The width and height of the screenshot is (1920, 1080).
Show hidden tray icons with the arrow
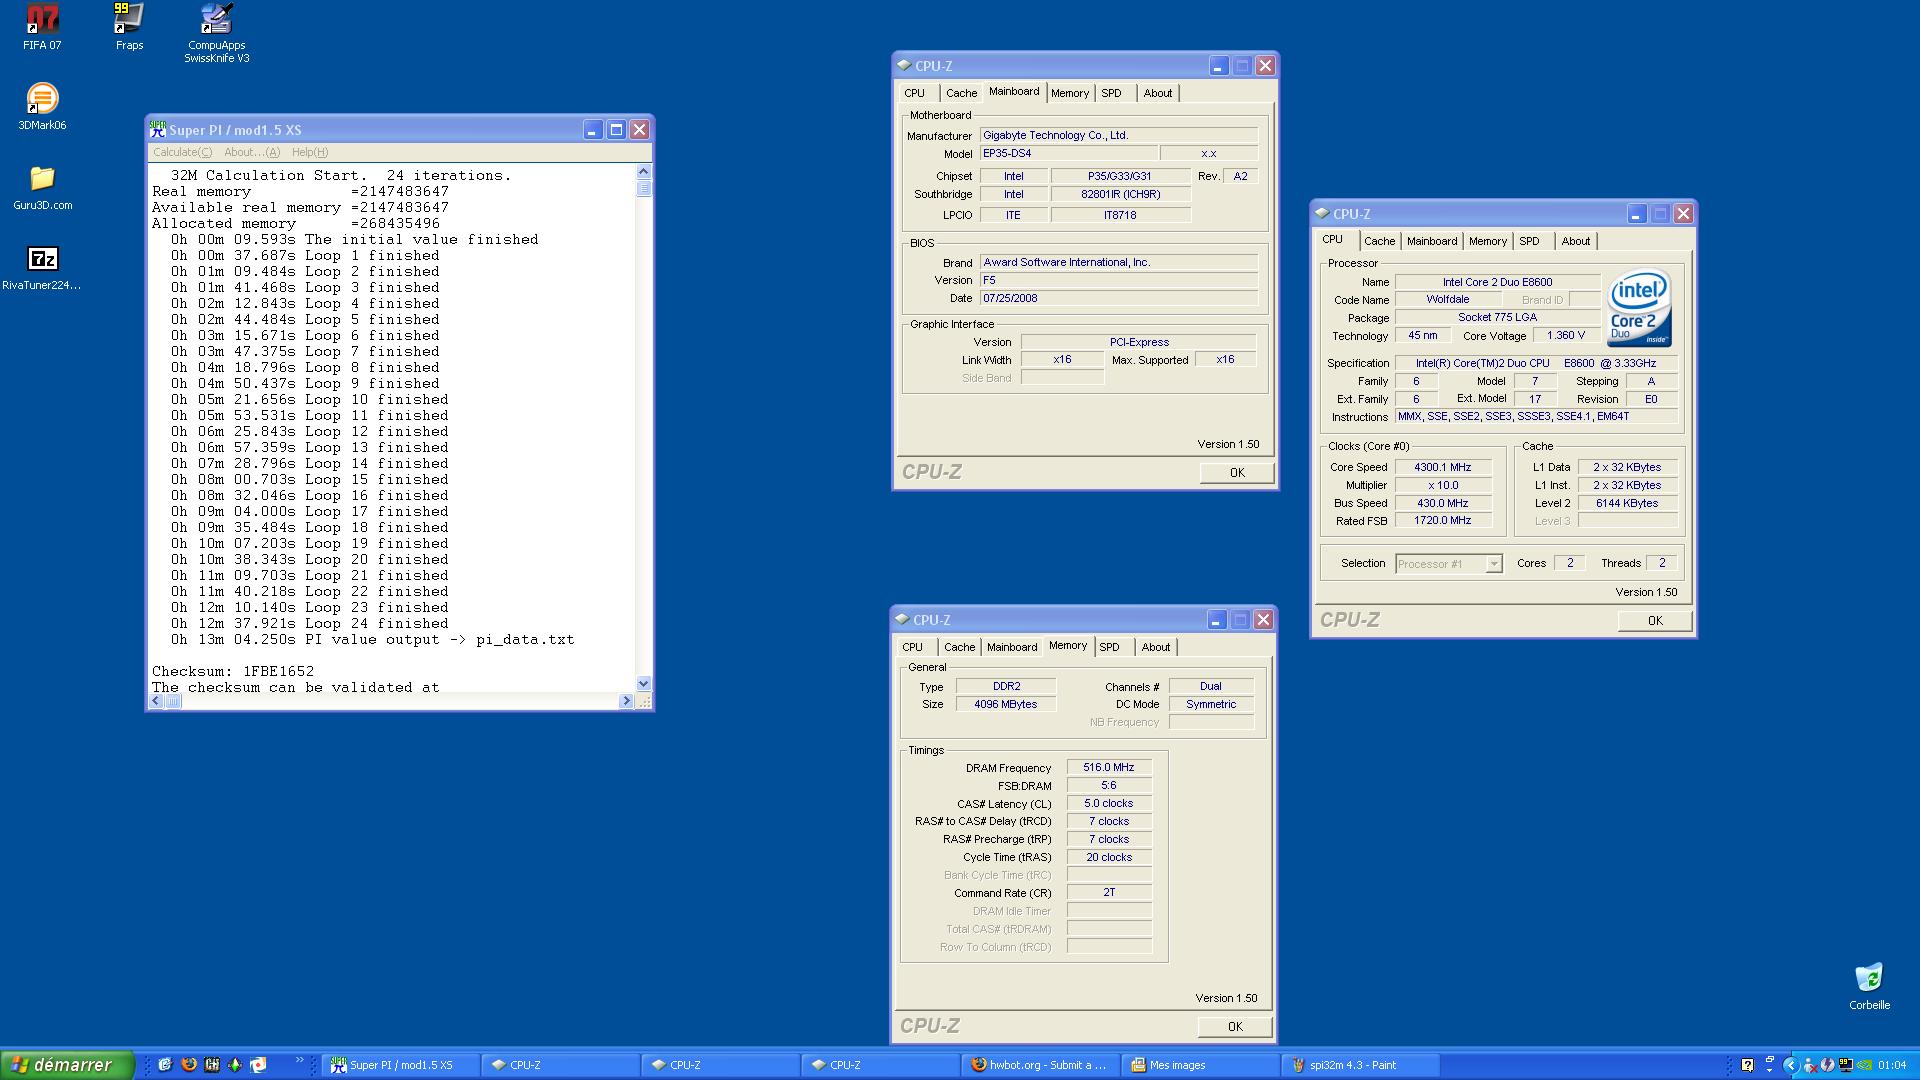coord(1791,1065)
